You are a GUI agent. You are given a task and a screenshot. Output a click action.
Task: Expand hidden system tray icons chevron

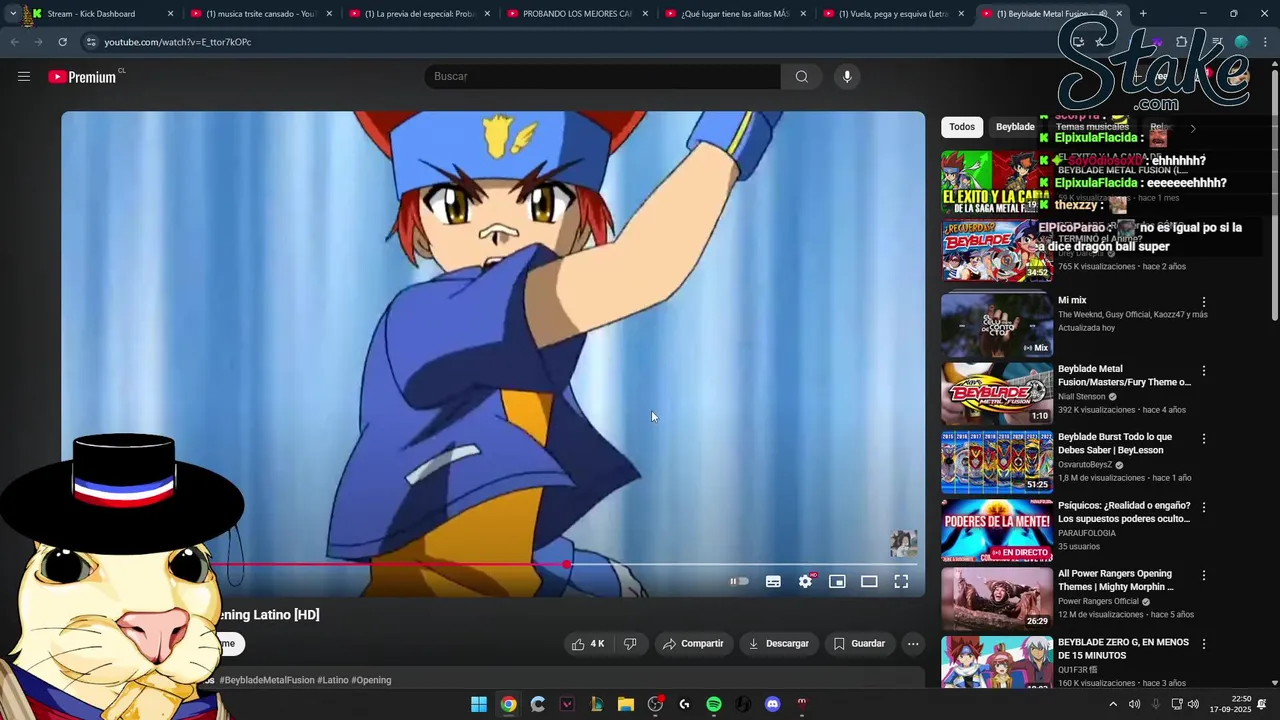1112,704
